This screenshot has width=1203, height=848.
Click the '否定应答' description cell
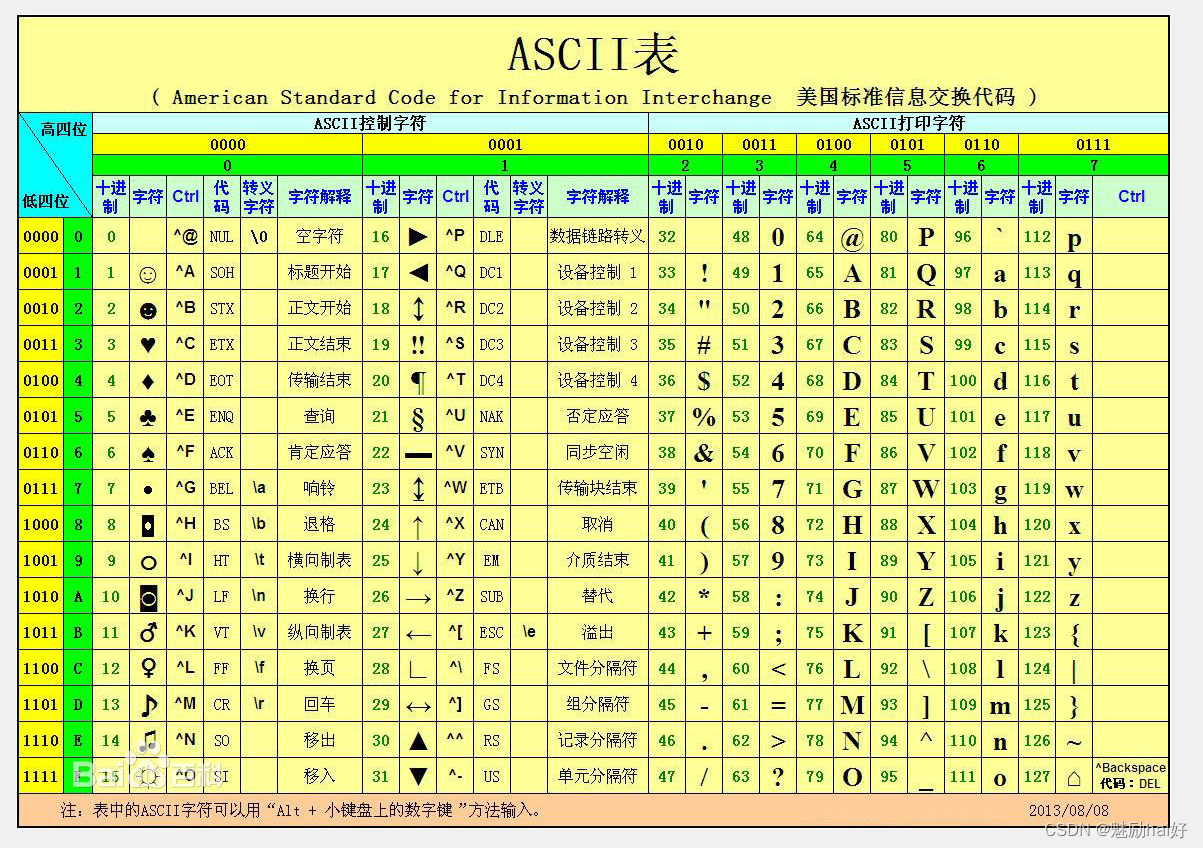597,417
